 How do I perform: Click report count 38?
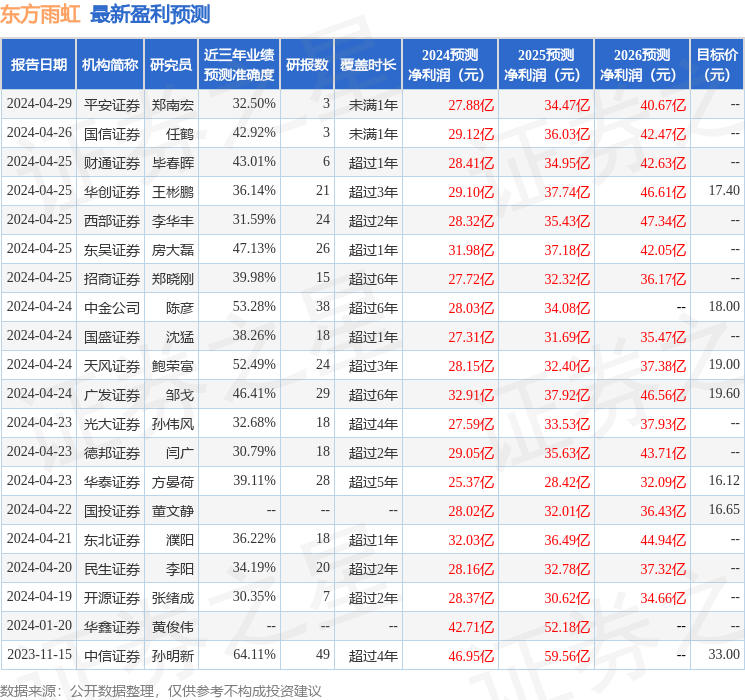pyautogui.click(x=323, y=306)
